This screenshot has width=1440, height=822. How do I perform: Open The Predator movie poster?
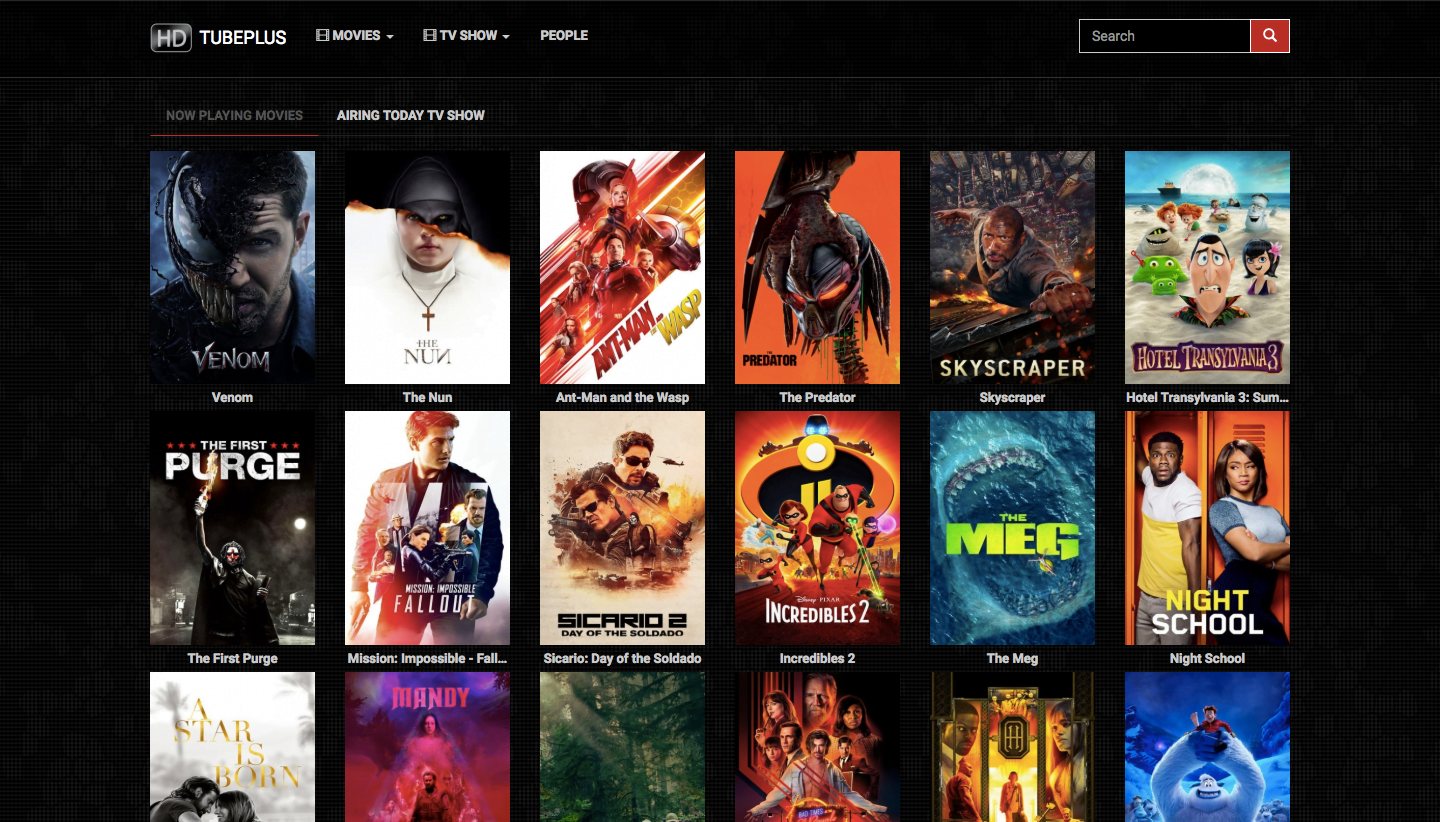coord(817,267)
